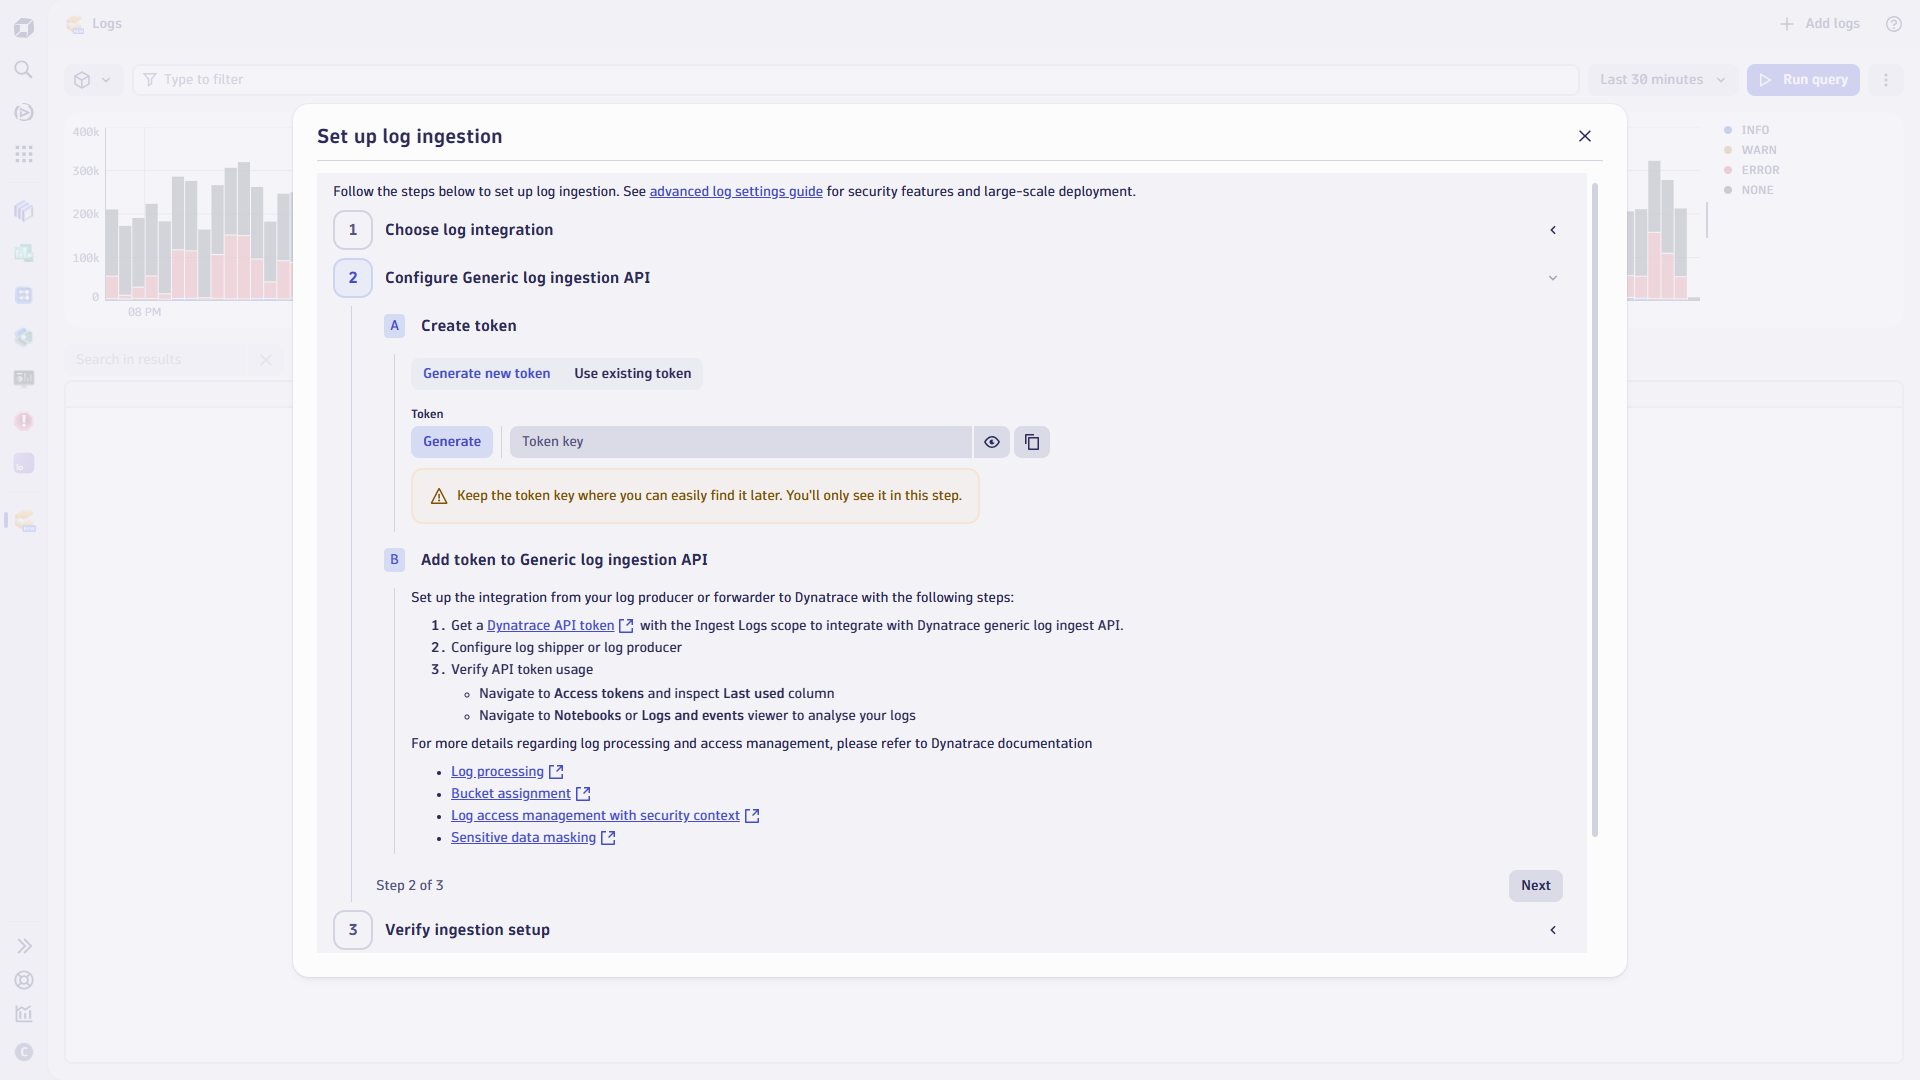Open the three-dot options menu beside Run query

coord(1886,79)
